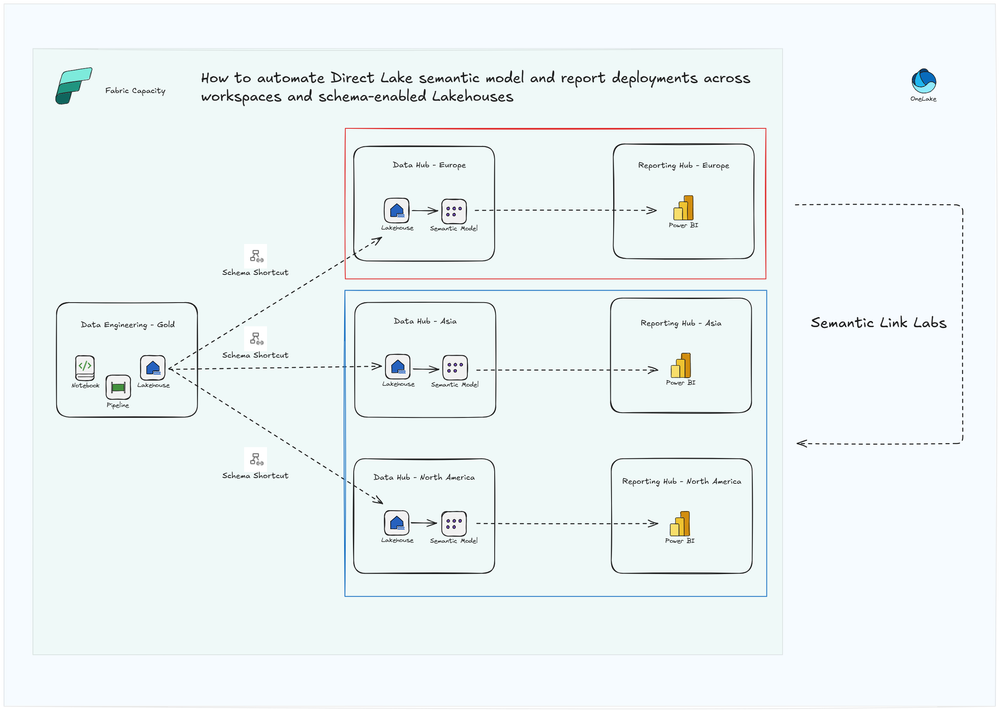This screenshot has width=999, height=710.
Task: Click the Semantic Model icon in Data Hub - Asia
Action: pos(455,368)
